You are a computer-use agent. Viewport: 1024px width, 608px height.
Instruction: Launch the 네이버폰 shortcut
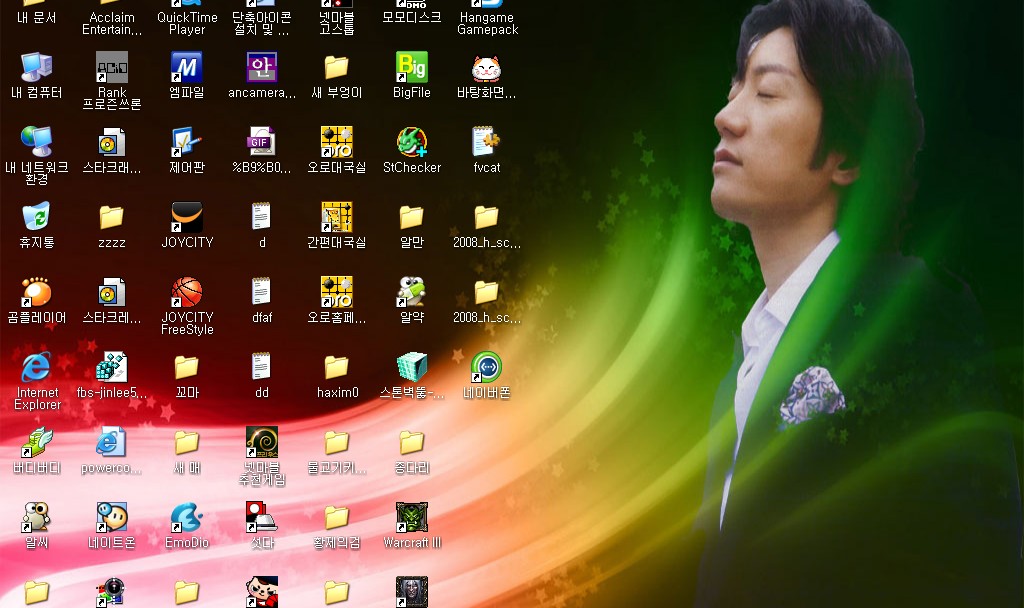tap(487, 368)
